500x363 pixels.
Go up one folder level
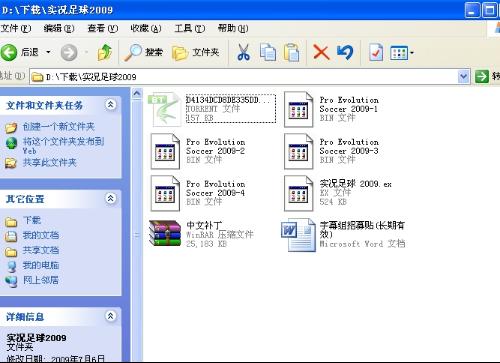point(105,52)
